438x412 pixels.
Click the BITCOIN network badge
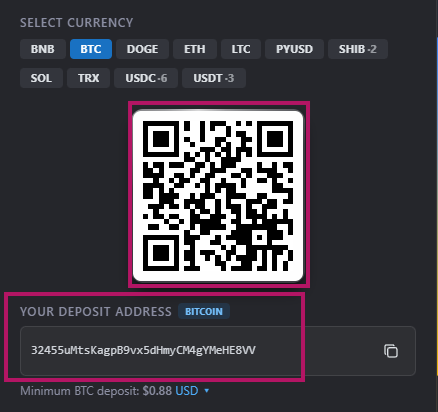[204, 311]
